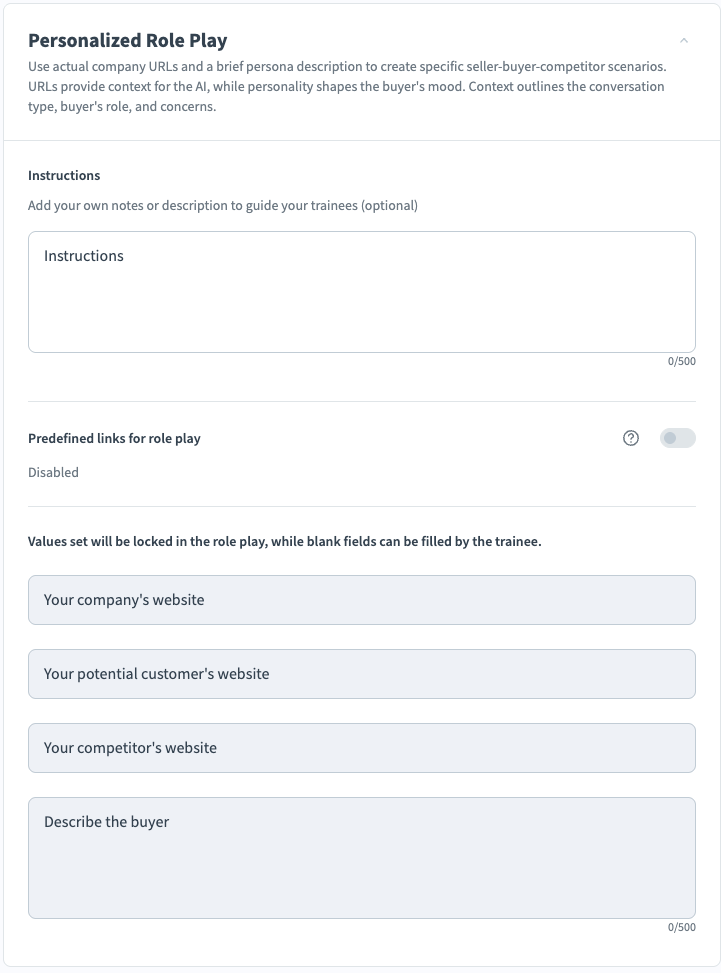The width and height of the screenshot is (721, 973).
Task: Click the buyer description 0/500 character counter
Action: coord(681,927)
